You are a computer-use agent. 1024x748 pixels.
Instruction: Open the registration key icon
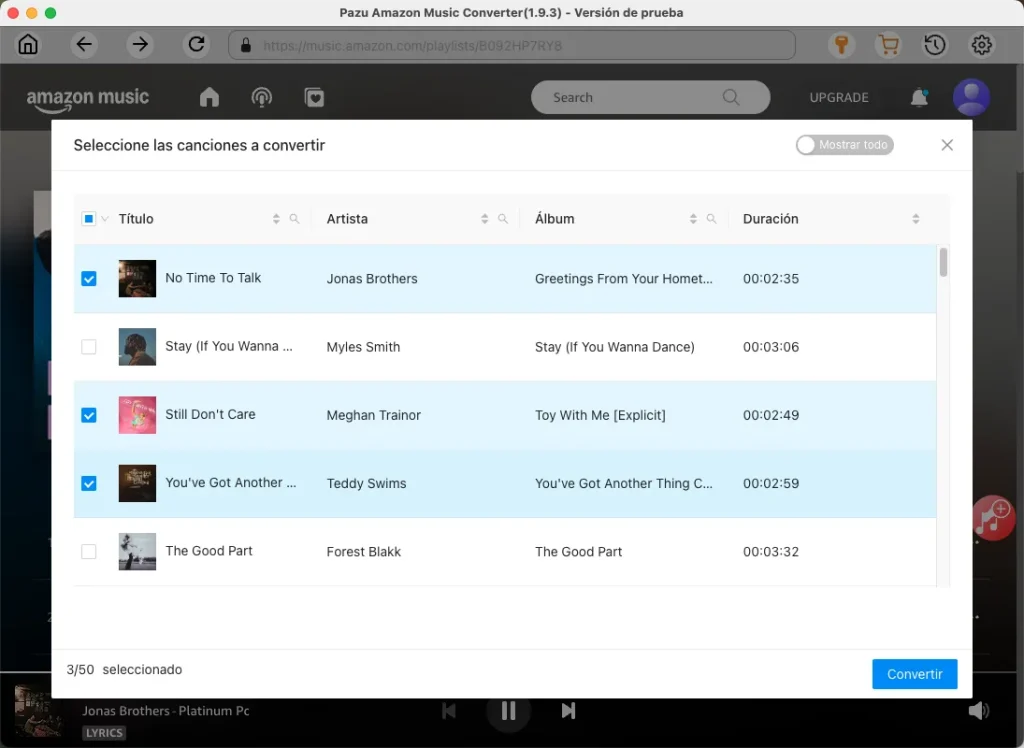841,45
